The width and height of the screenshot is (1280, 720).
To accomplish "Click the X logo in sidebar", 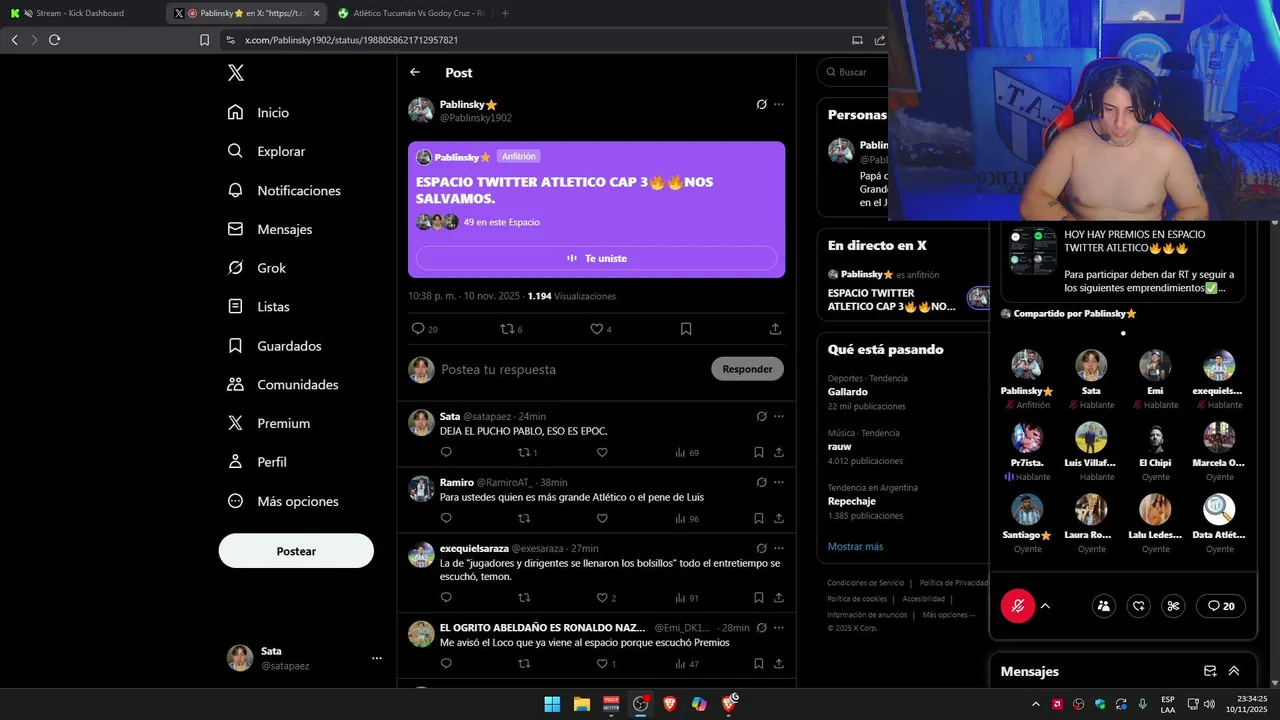I will [236, 73].
